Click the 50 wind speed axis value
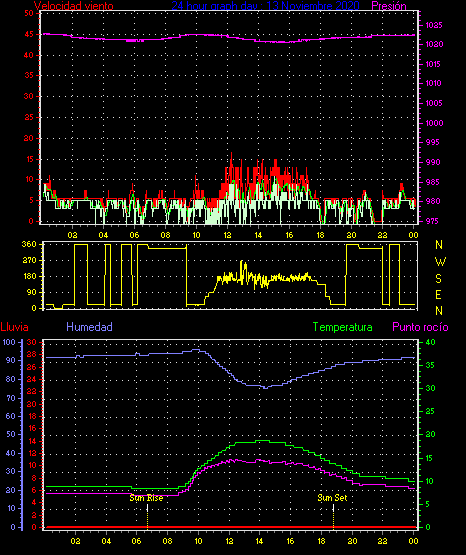The height and width of the screenshot is (555, 466). 29,13
